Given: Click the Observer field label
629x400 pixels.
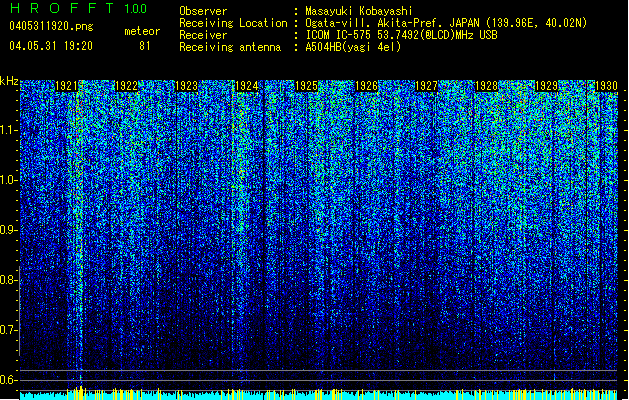Looking at the screenshot, I should tap(203, 11).
